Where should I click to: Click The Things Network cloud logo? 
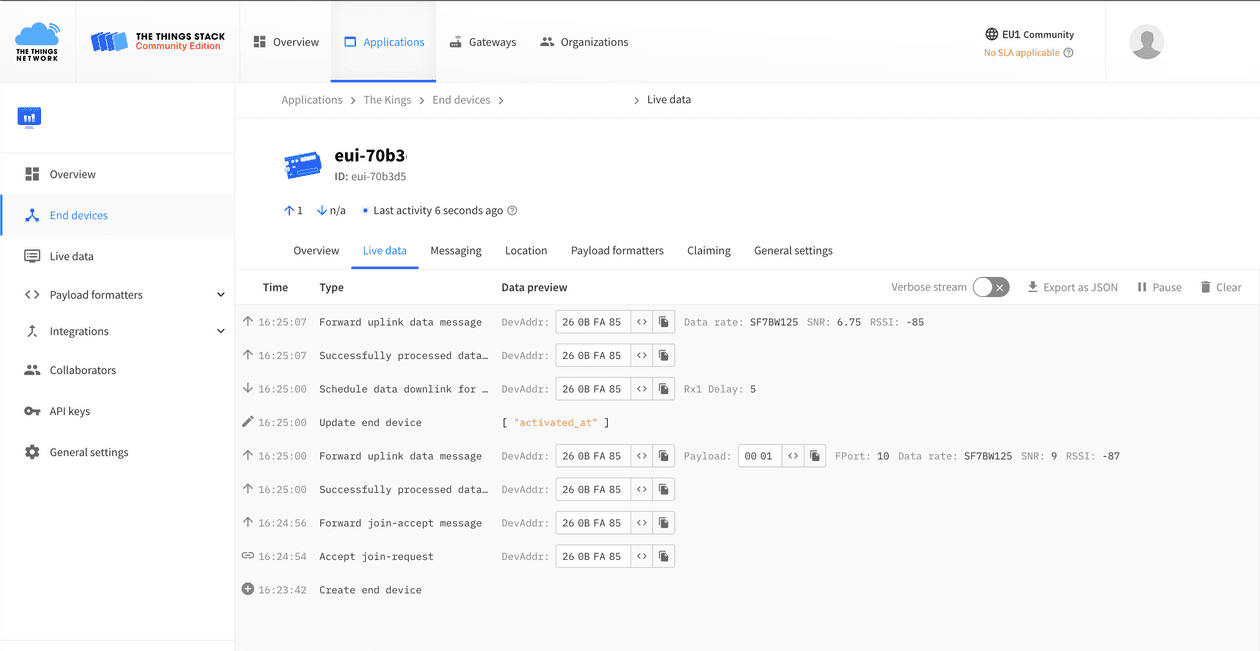(x=37, y=41)
